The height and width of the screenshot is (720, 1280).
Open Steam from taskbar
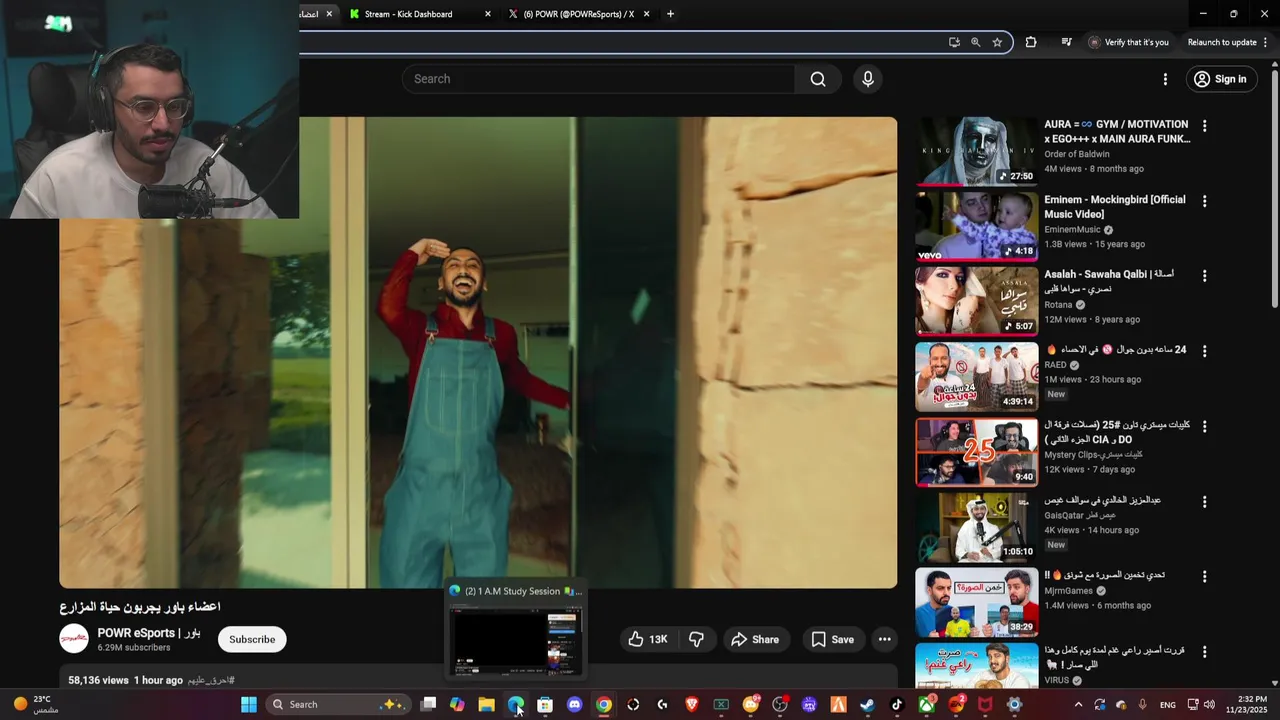coord(867,704)
